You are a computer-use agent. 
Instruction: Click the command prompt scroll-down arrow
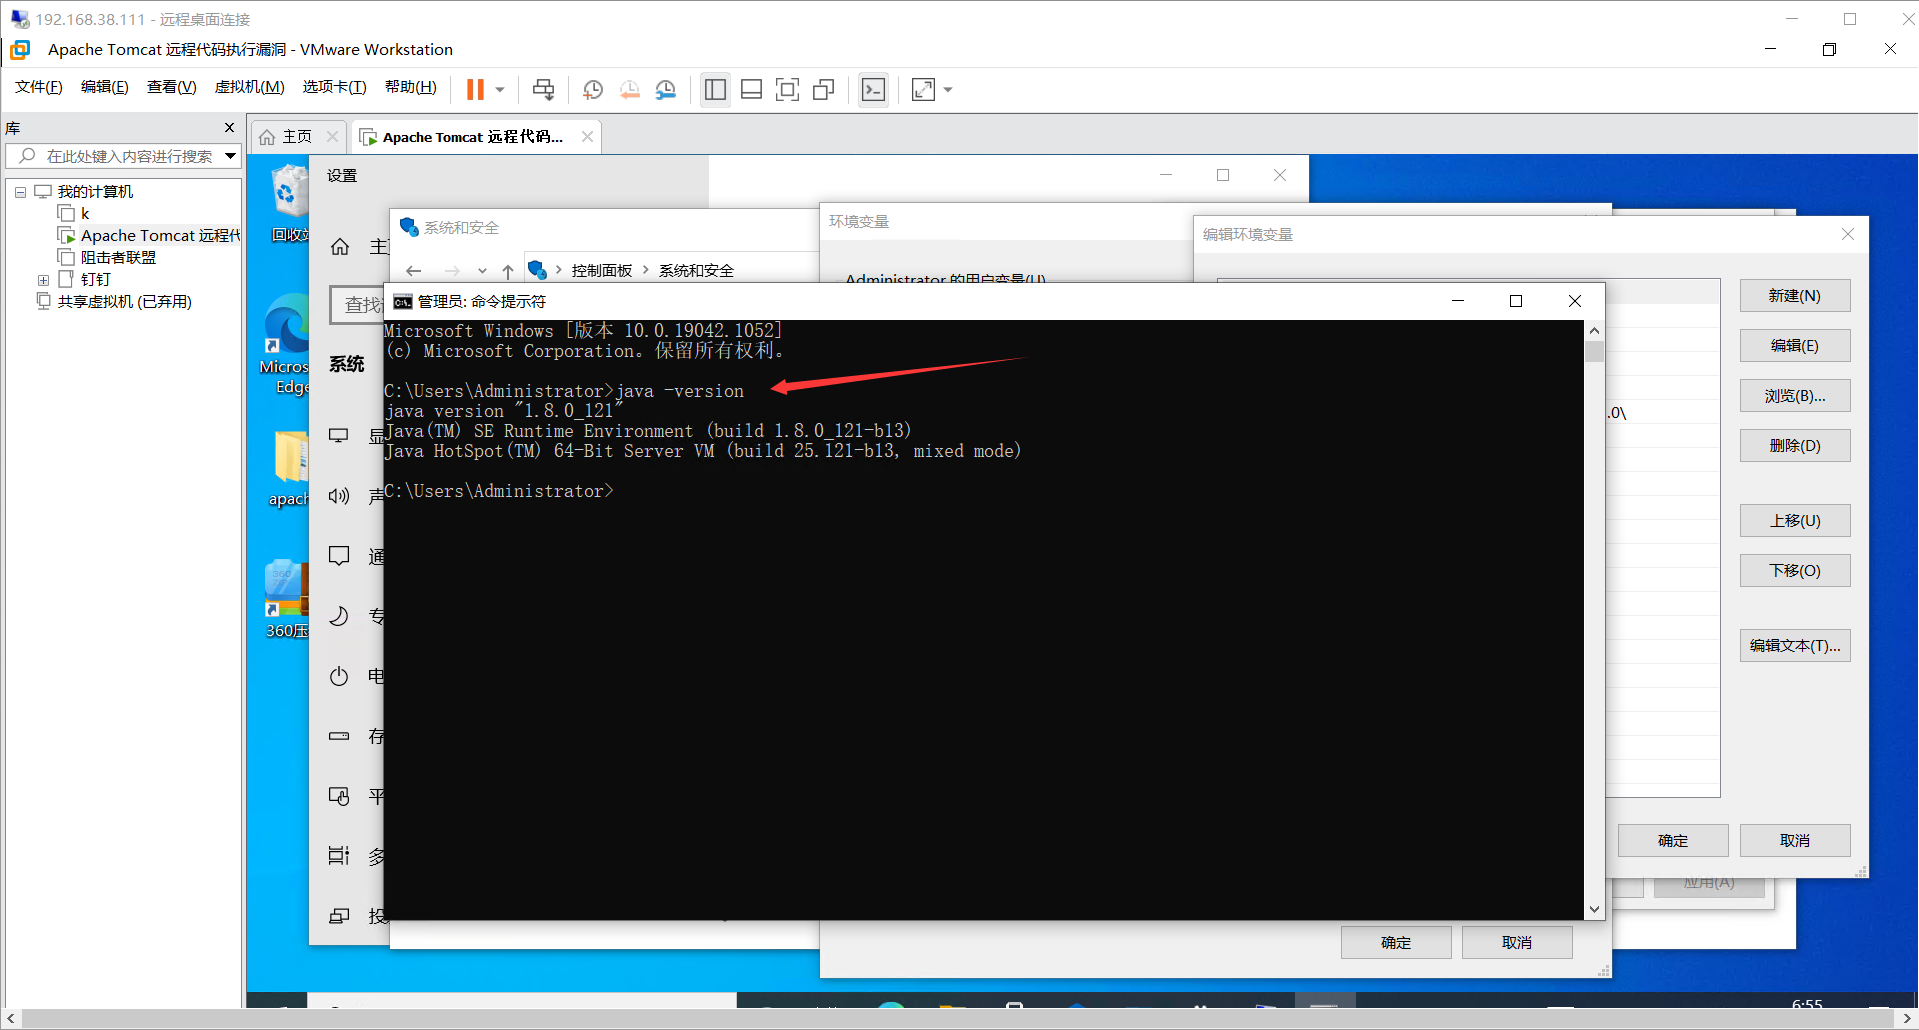[1594, 910]
